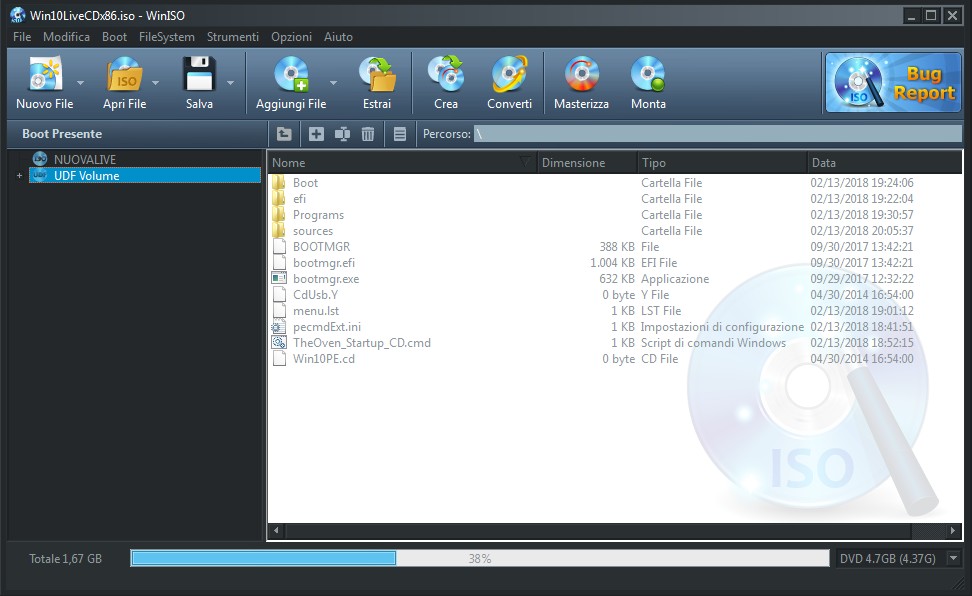Click the Crea disc icon
The height and width of the screenshot is (596, 972).
446,74
